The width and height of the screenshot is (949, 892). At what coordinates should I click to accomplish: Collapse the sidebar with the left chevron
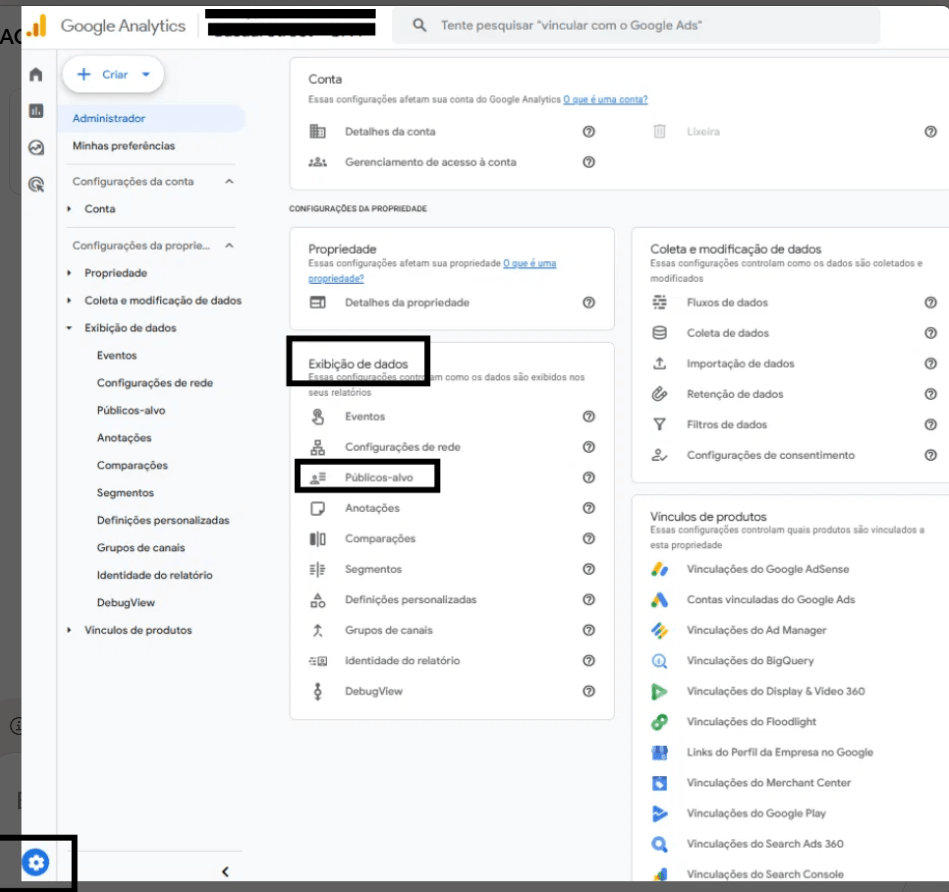225,871
